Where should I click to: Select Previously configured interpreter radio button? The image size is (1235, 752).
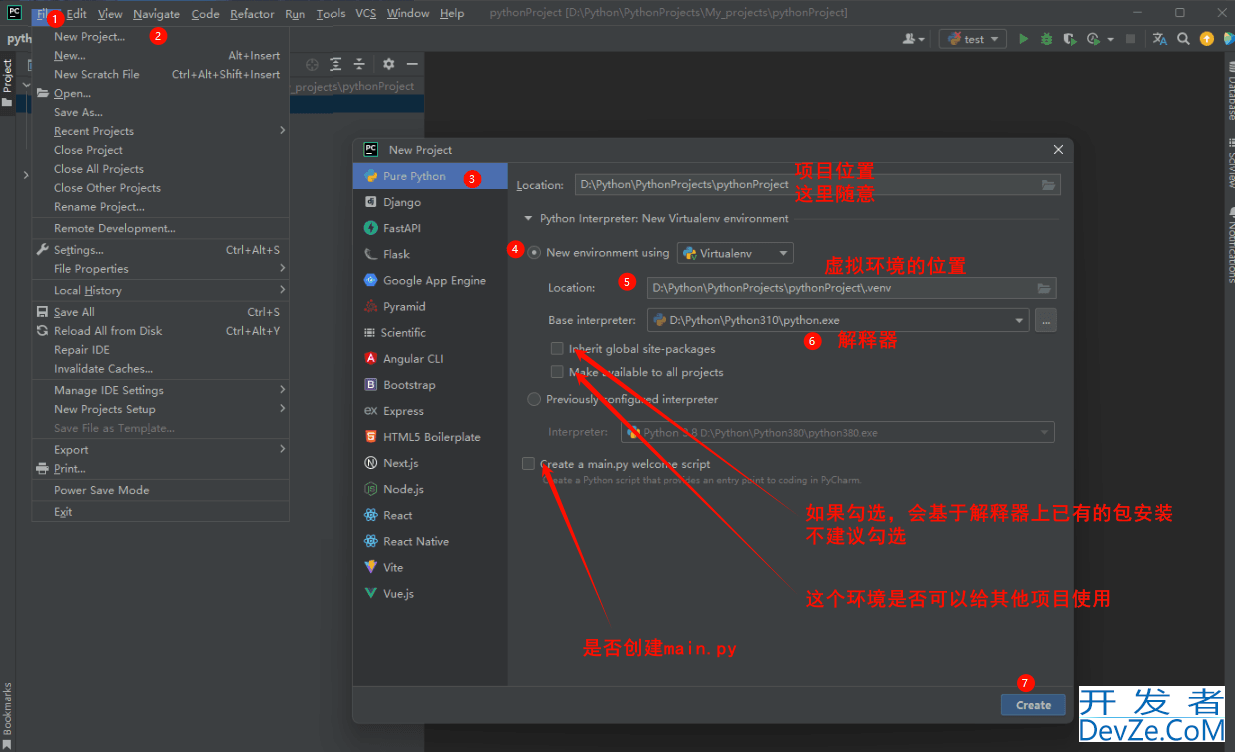534,399
